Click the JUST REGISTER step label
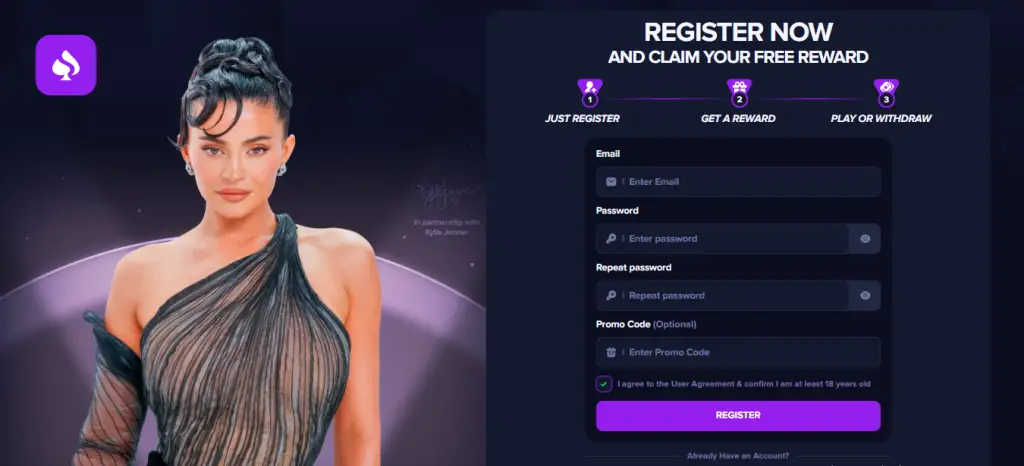The image size is (1024, 466). (x=583, y=119)
